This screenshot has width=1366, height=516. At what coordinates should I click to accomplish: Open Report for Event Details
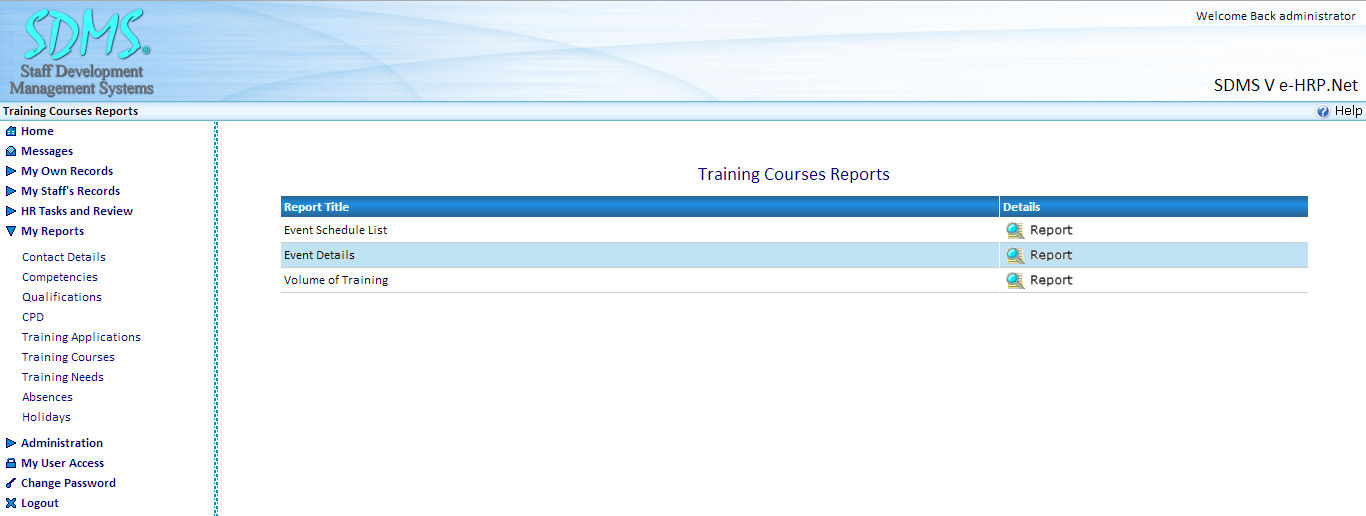coord(1051,255)
